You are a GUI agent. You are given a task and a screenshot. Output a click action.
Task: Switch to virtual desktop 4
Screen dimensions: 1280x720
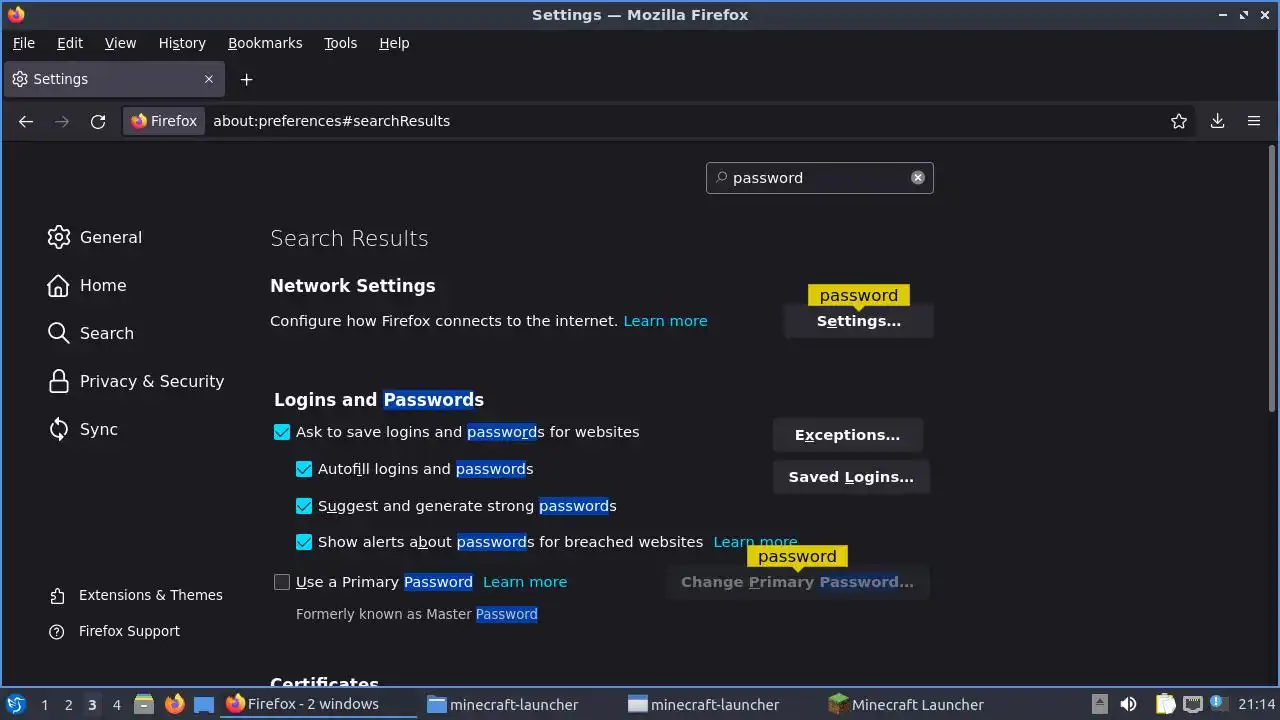116,704
